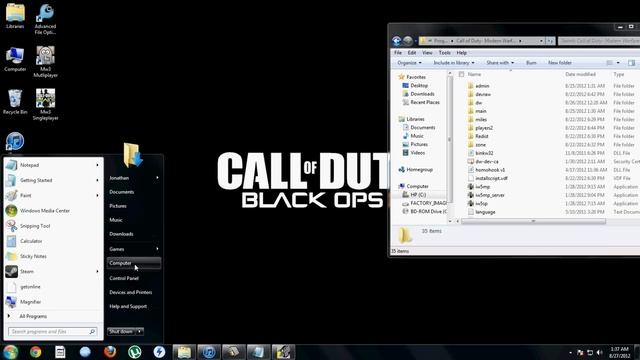Open the Shut down options arrow
This screenshot has height=360, width=640.
coord(140,331)
